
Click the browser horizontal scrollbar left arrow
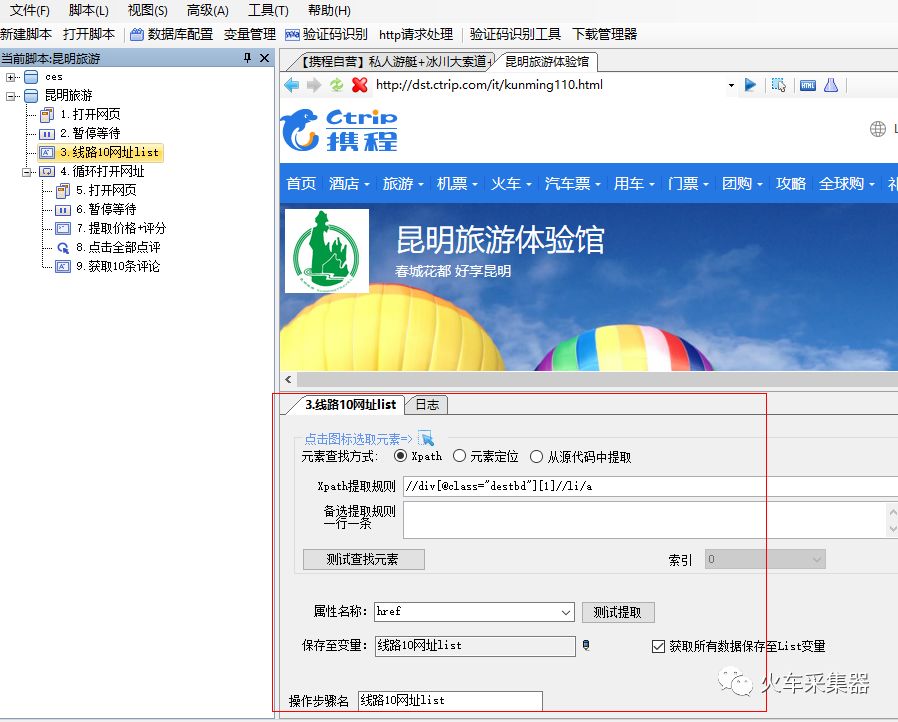click(288, 380)
